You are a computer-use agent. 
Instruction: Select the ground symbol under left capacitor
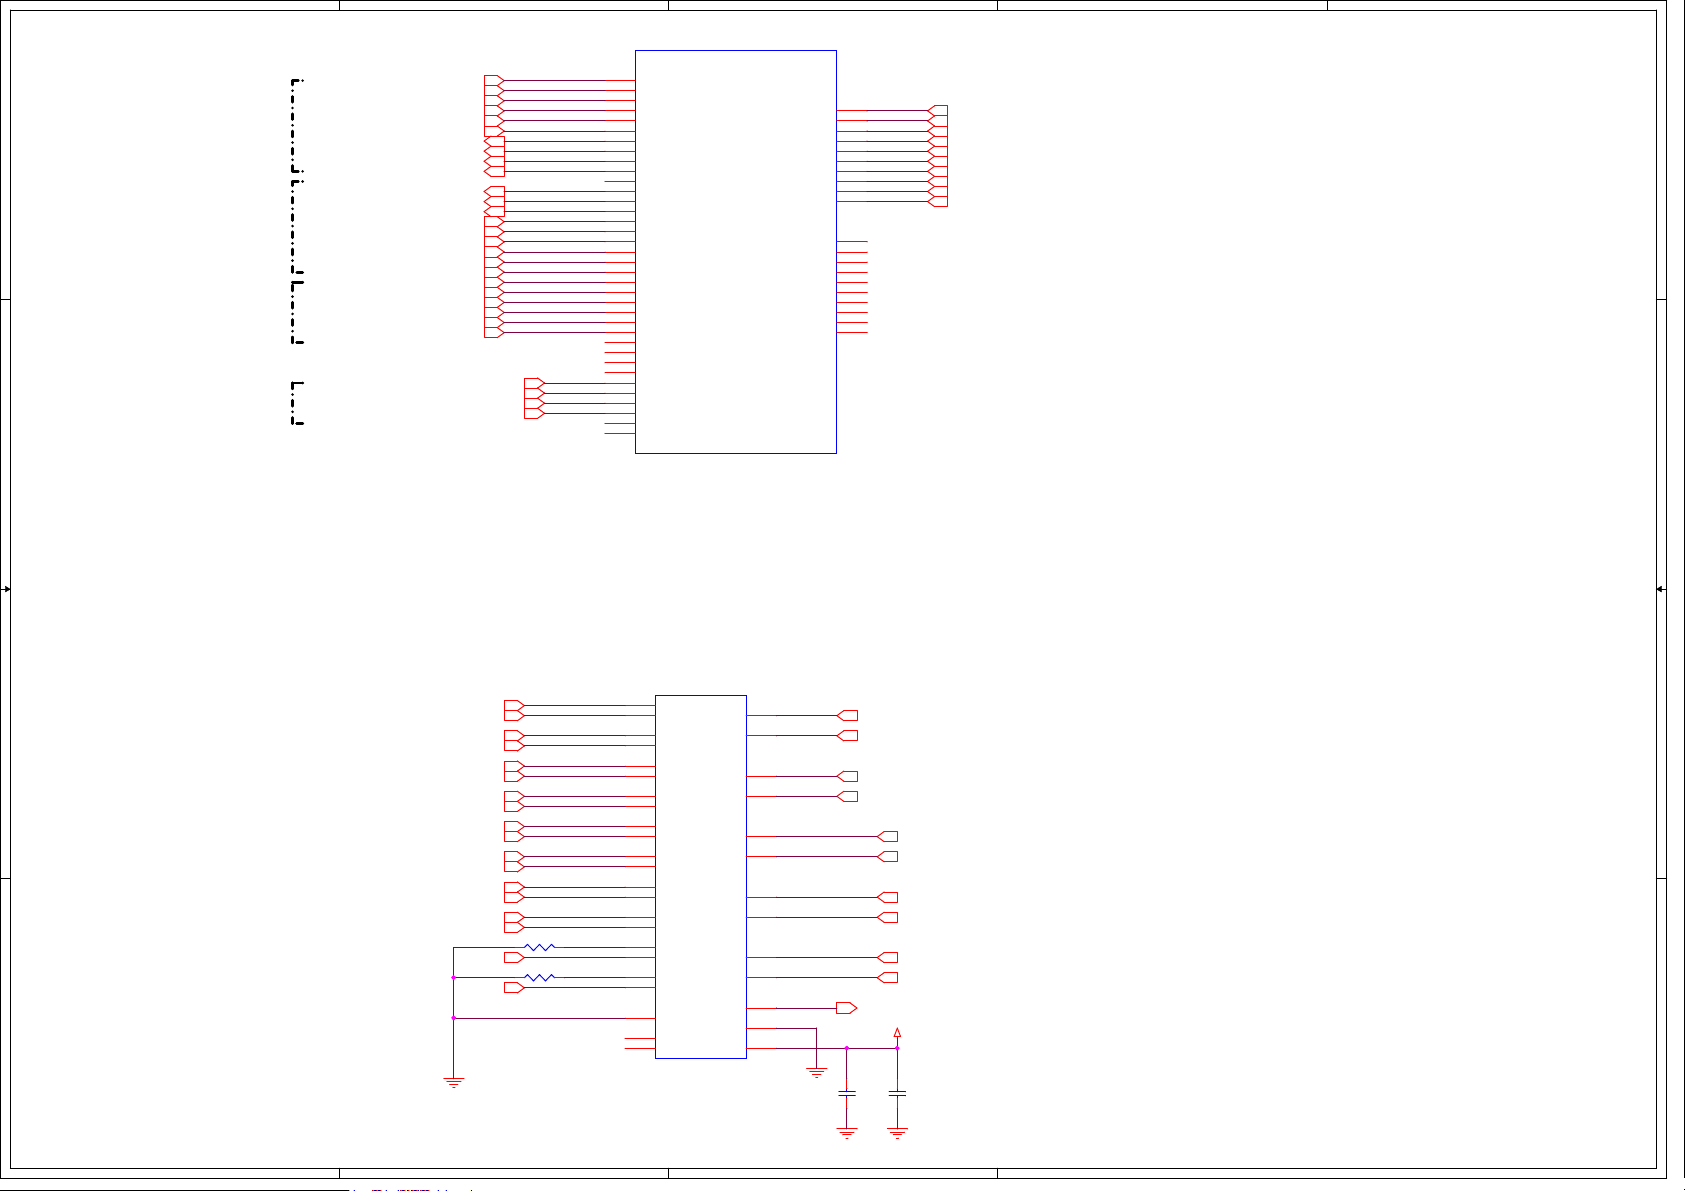coord(847,1133)
